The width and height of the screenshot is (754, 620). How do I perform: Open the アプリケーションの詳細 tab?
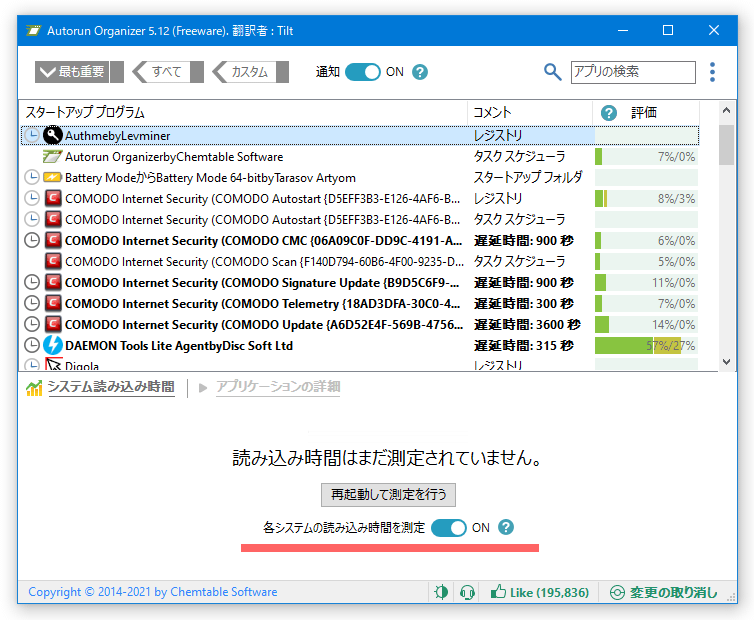[x=278, y=387]
